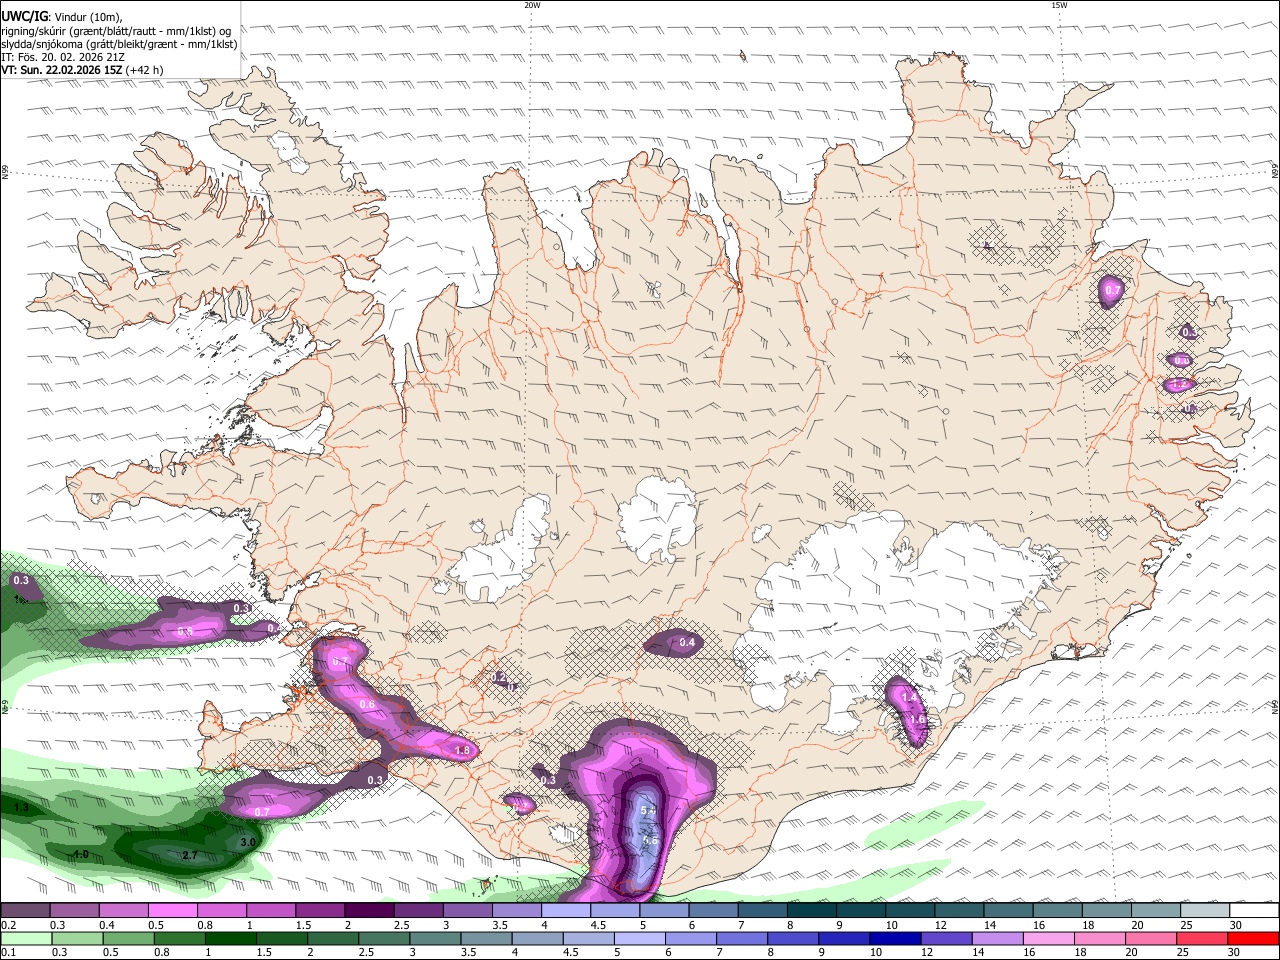This screenshot has height=960, width=1280.
Task: Select the IT: Fös. 20. 02. 2026 21Z line
Action: 63,57
